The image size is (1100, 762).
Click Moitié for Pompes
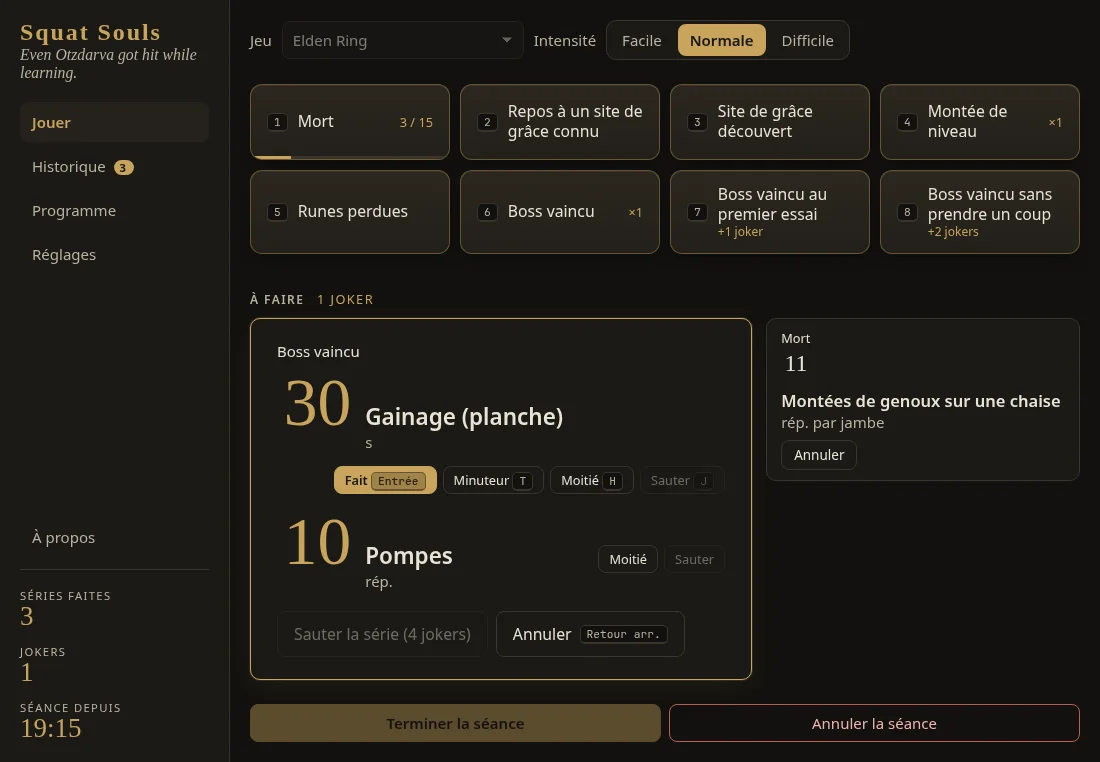[x=628, y=559]
